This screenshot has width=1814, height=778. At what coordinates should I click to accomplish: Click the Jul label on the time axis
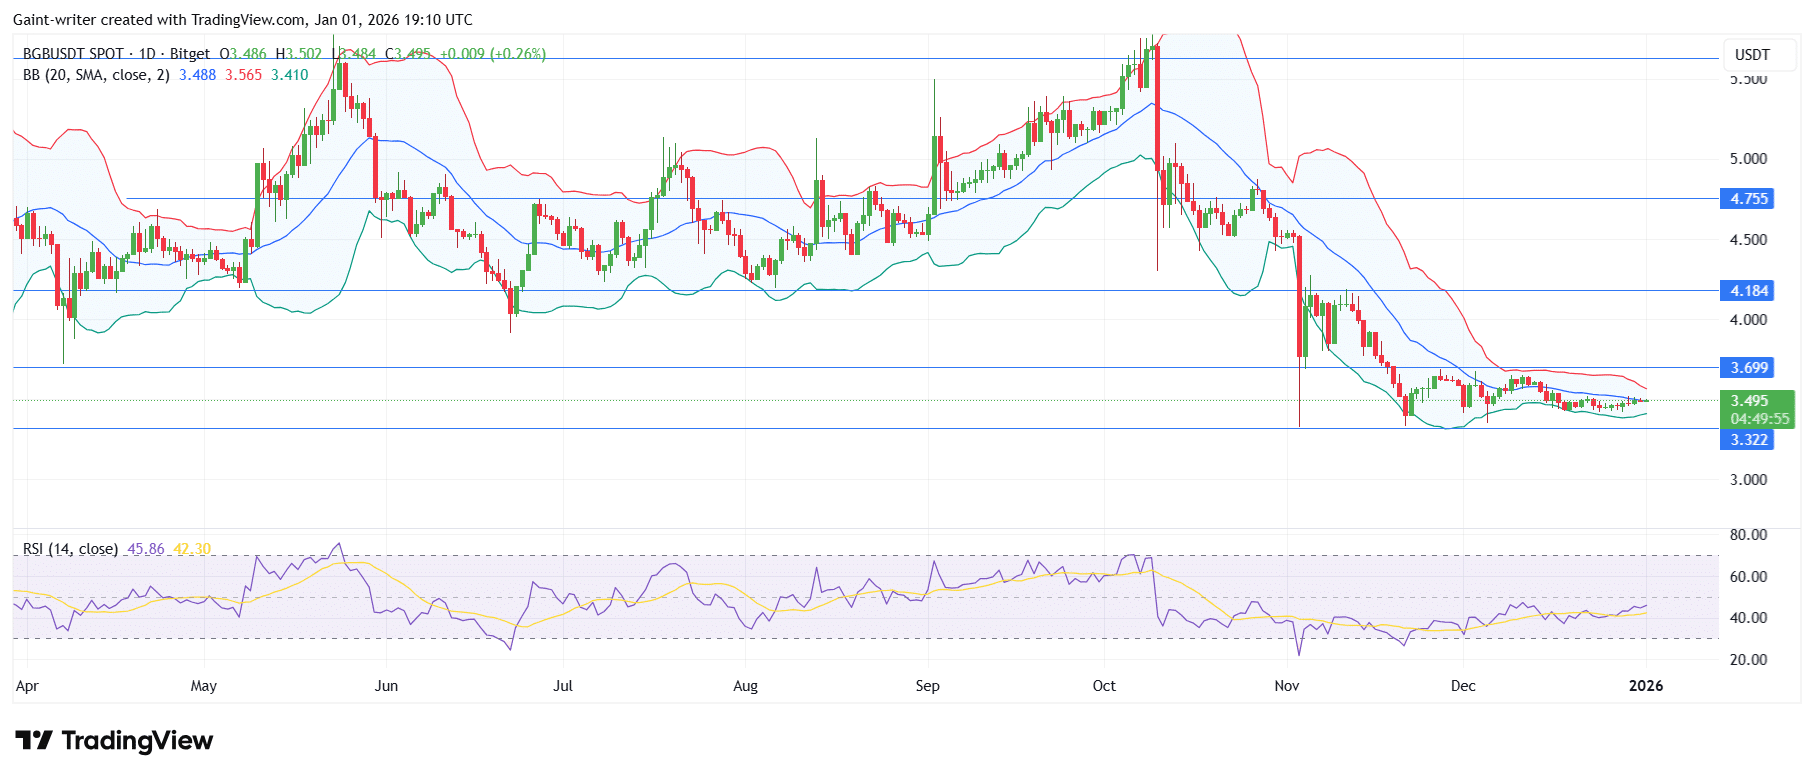(x=563, y=686)
